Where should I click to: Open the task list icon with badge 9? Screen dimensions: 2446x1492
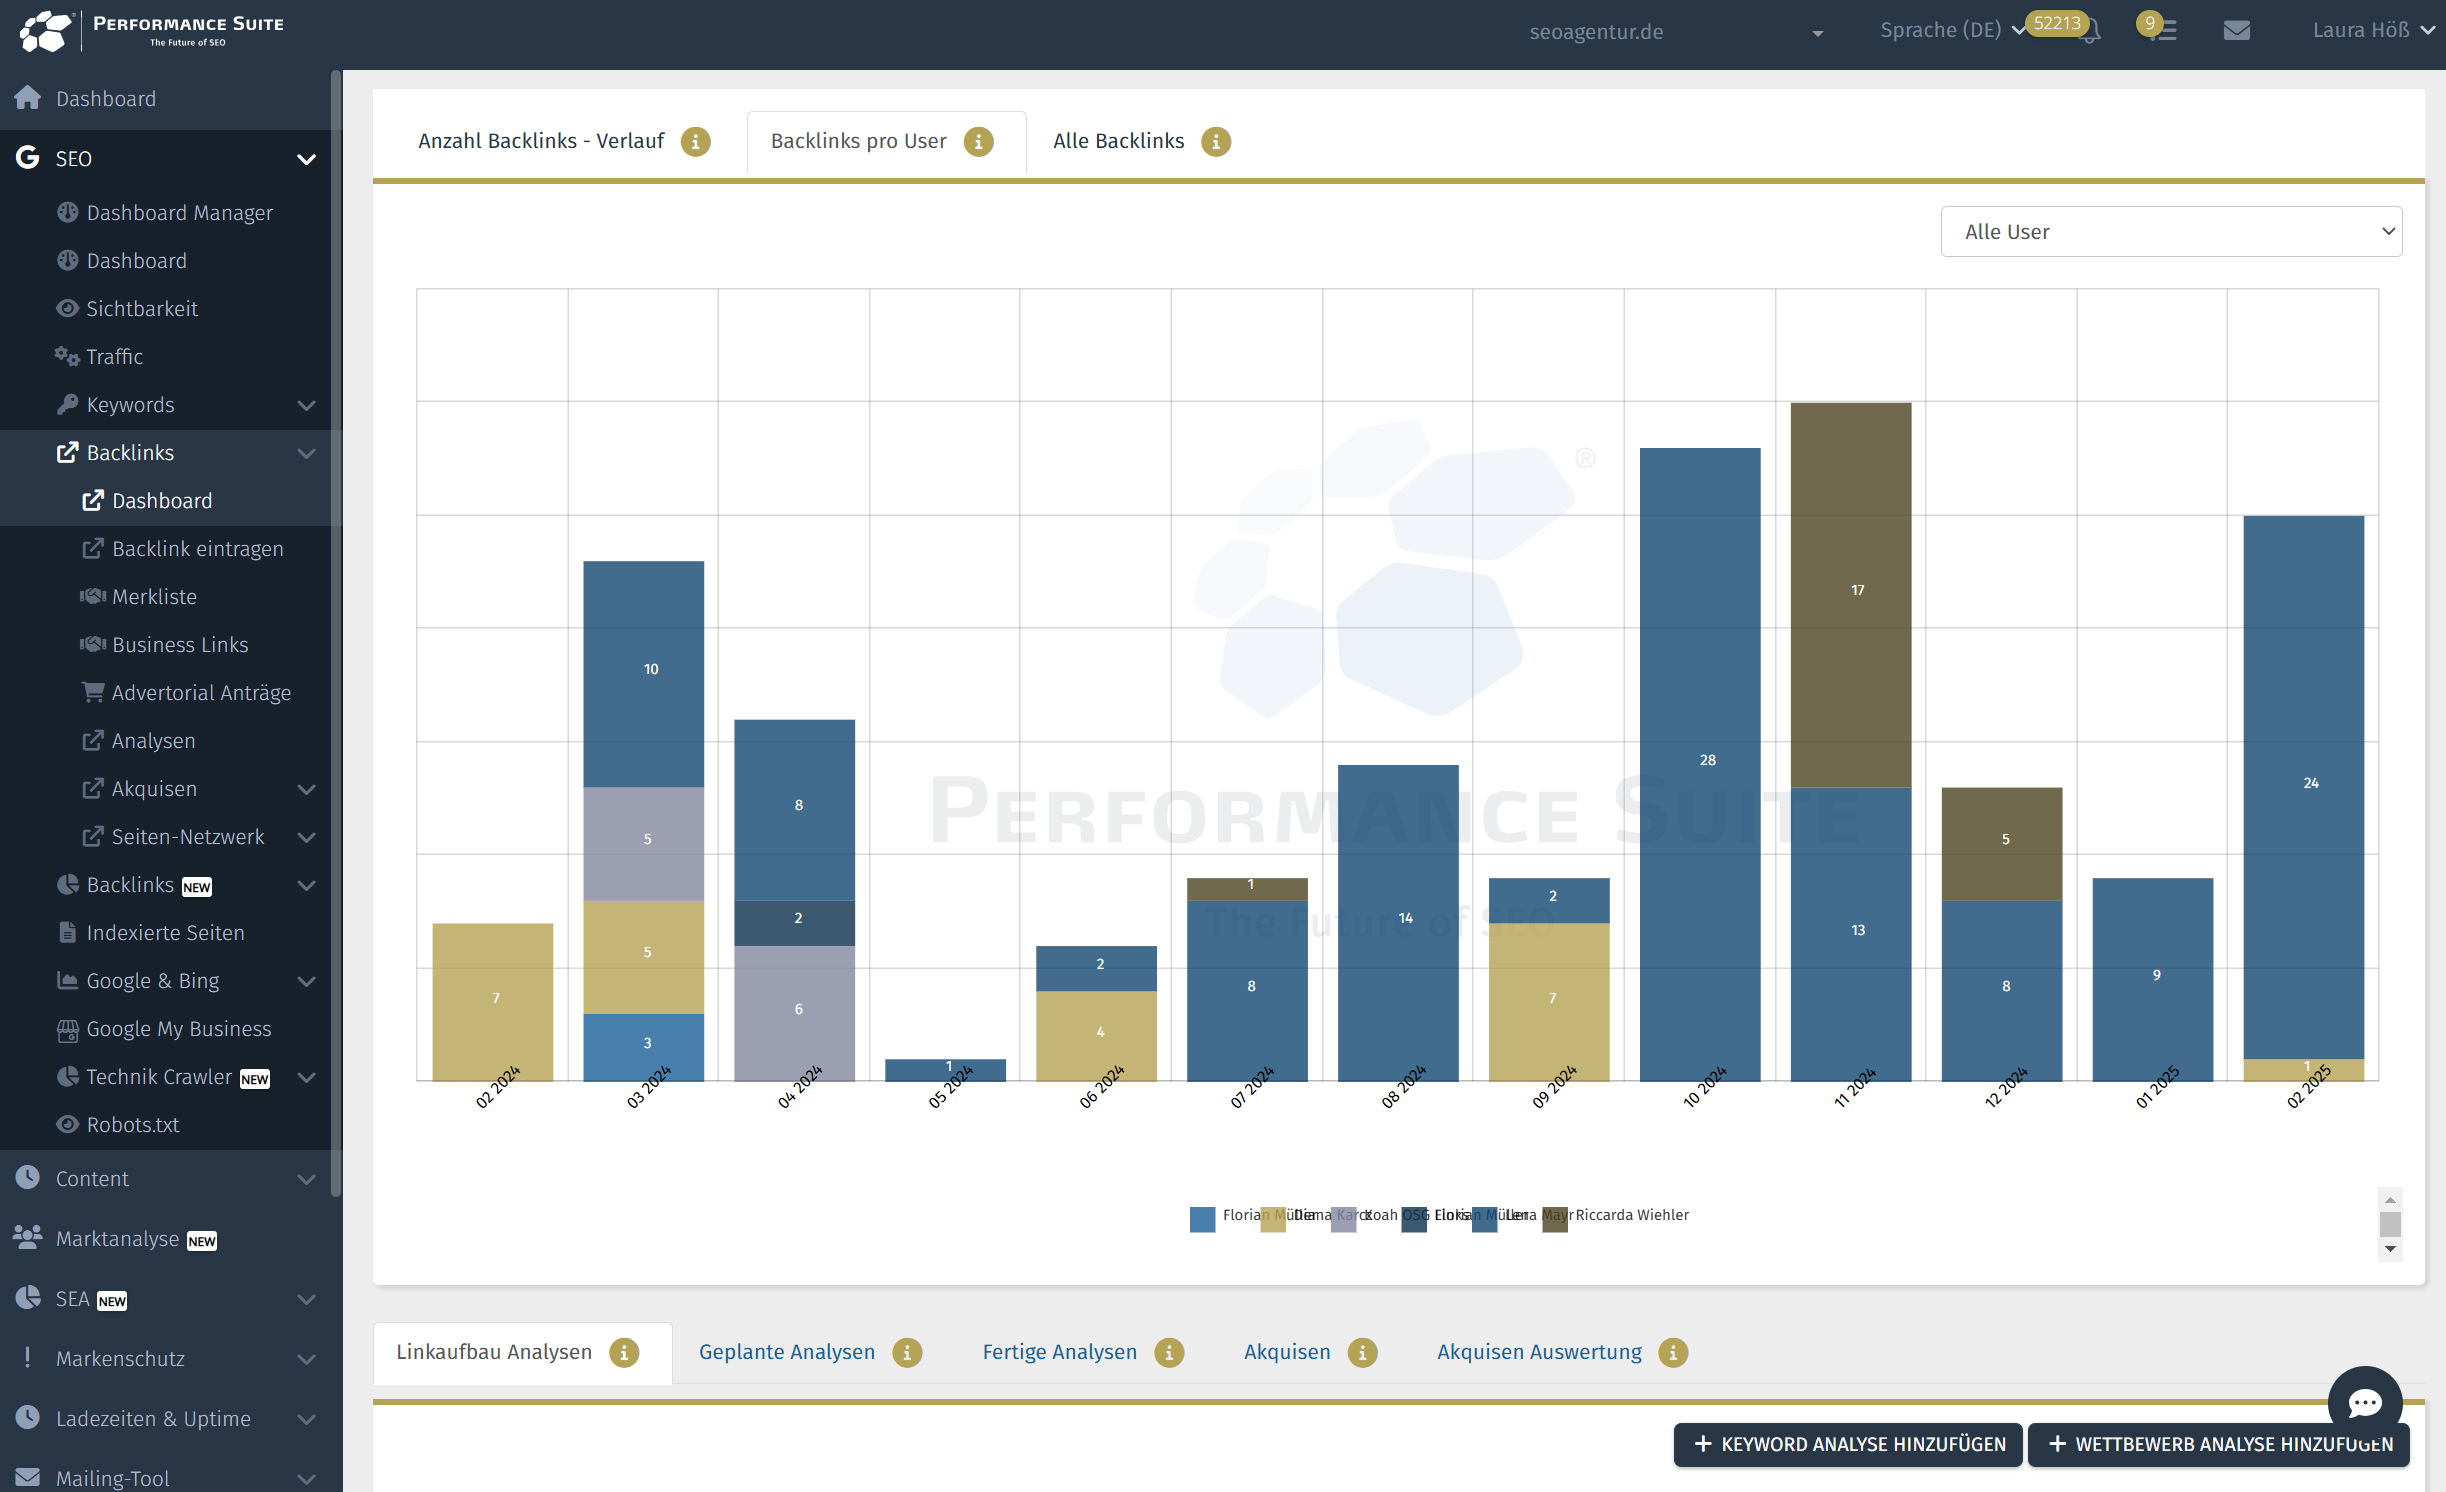[2165, 31]
